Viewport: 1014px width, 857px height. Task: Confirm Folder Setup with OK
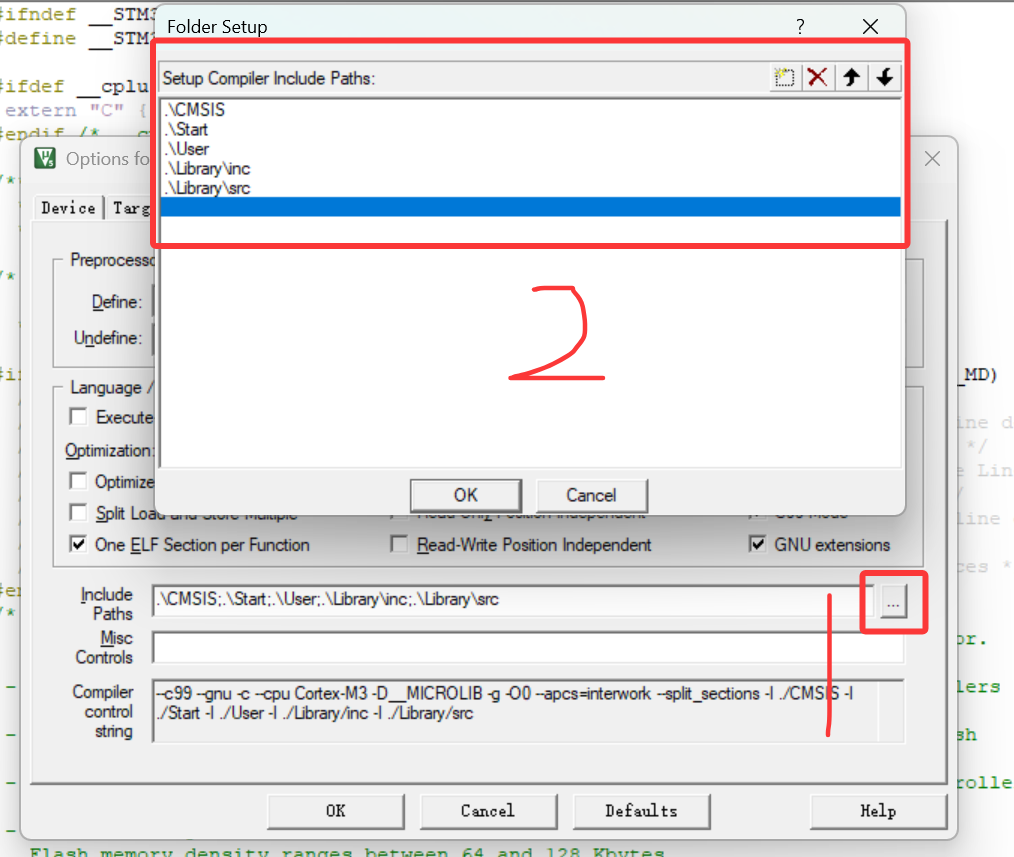pos(465,495)
